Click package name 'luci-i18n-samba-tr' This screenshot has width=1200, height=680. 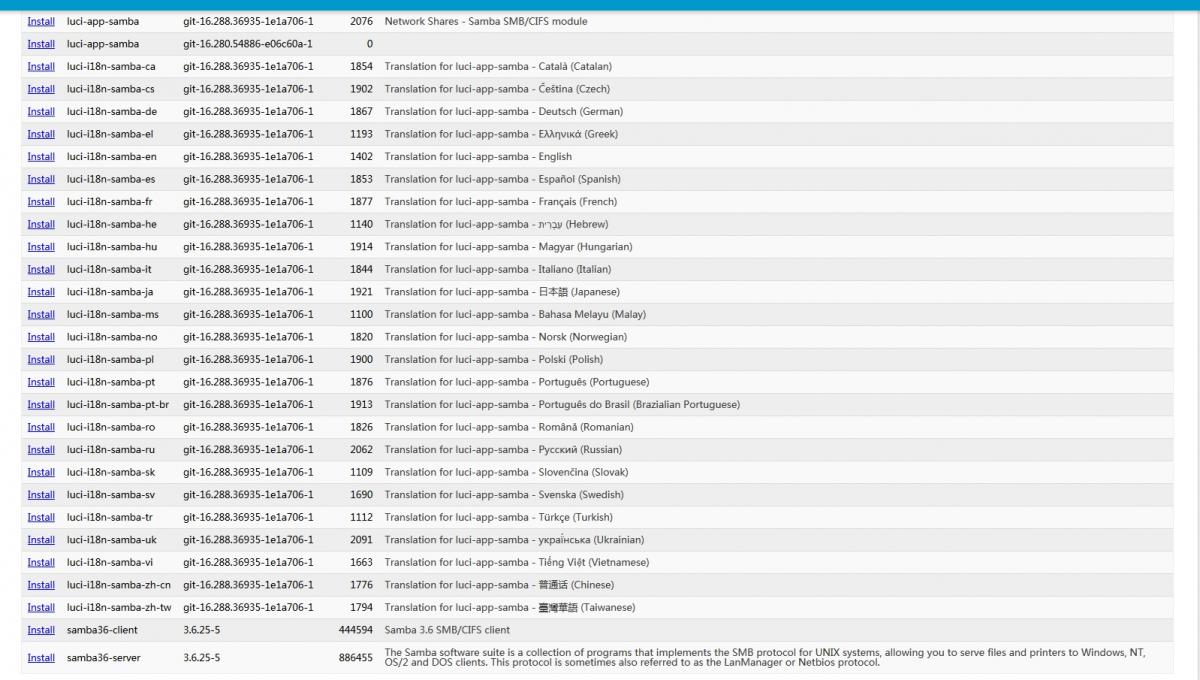(110, 517)
